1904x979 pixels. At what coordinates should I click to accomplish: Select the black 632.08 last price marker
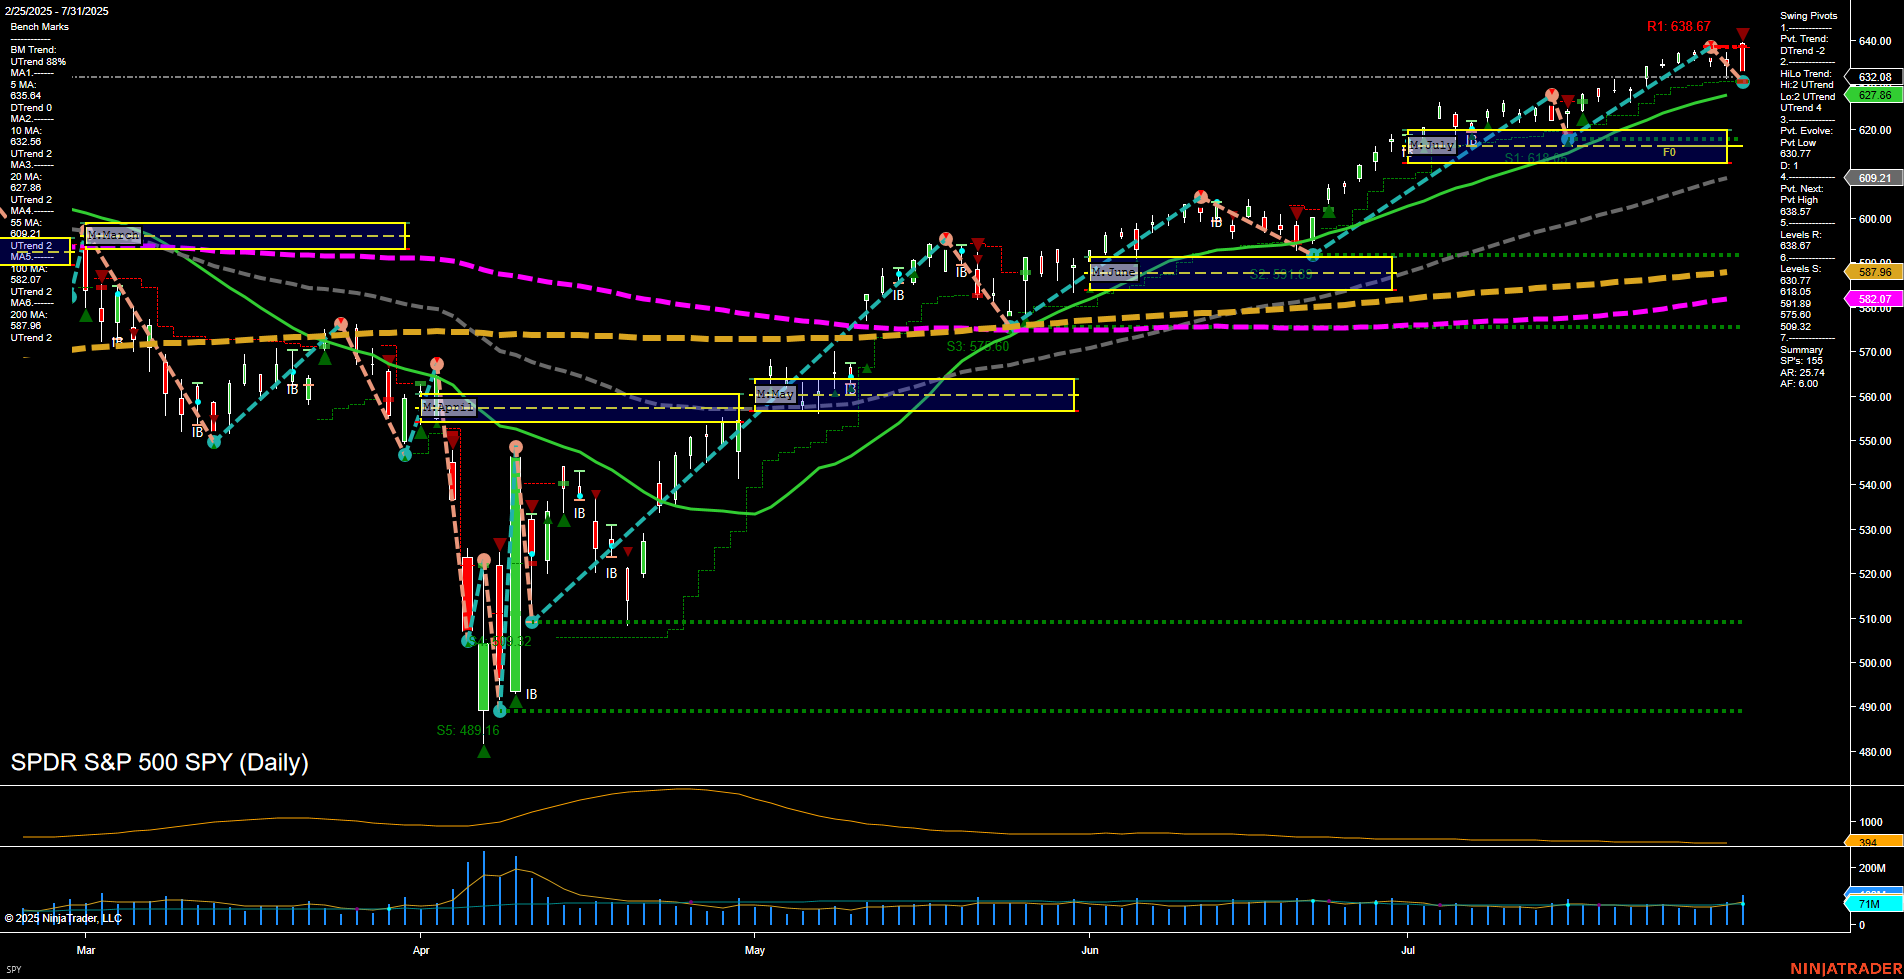[x=1874, y=77]
